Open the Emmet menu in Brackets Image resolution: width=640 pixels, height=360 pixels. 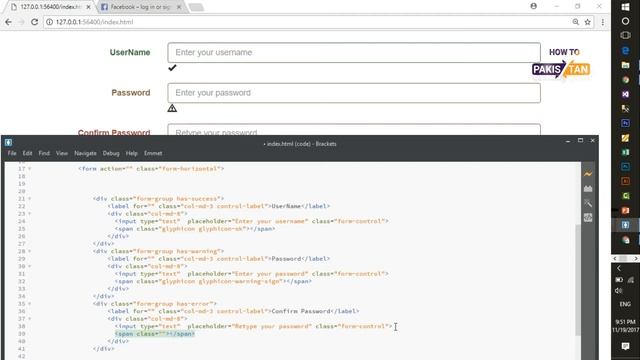point(153,153)
